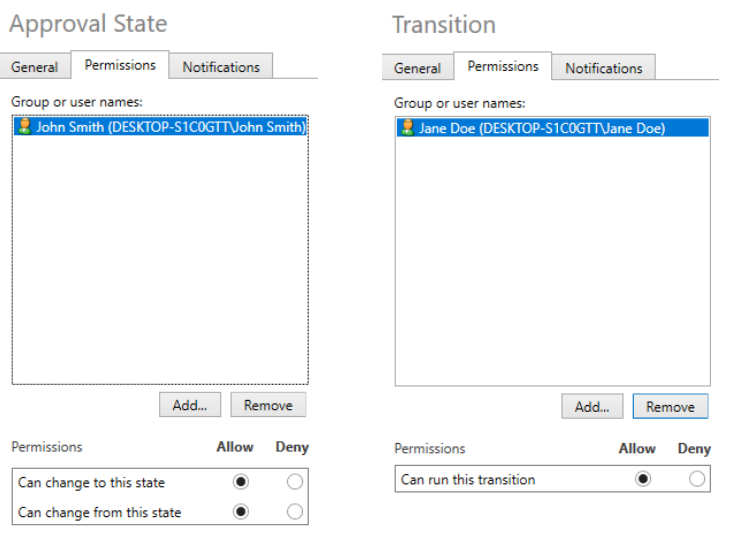Allow 'Can change to this state'
The image size is (737, 534).
241,482
